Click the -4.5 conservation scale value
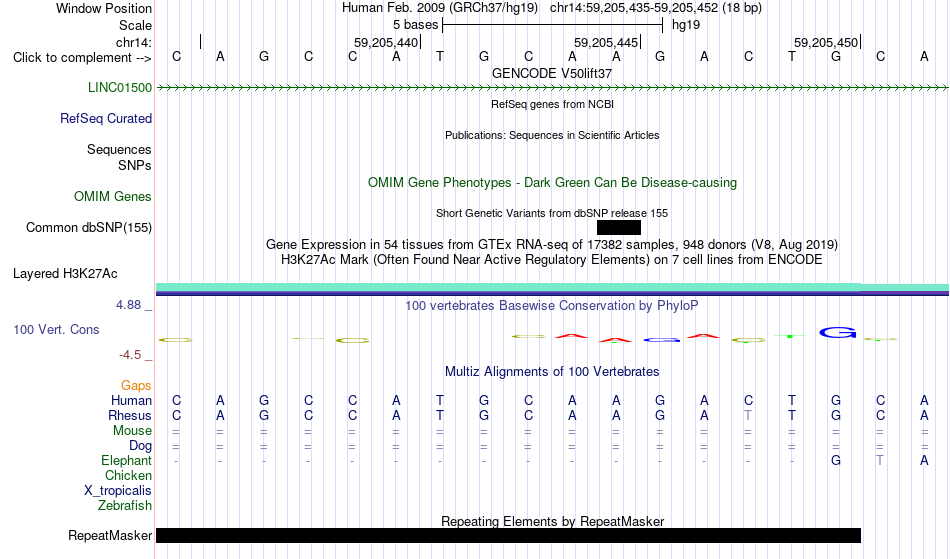This screenshot has height=559, width=950. [130, 355]
